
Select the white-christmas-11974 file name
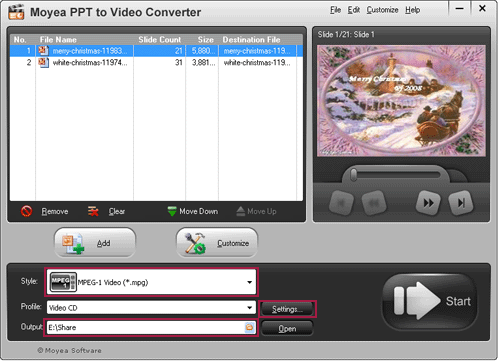pos(90,62)
